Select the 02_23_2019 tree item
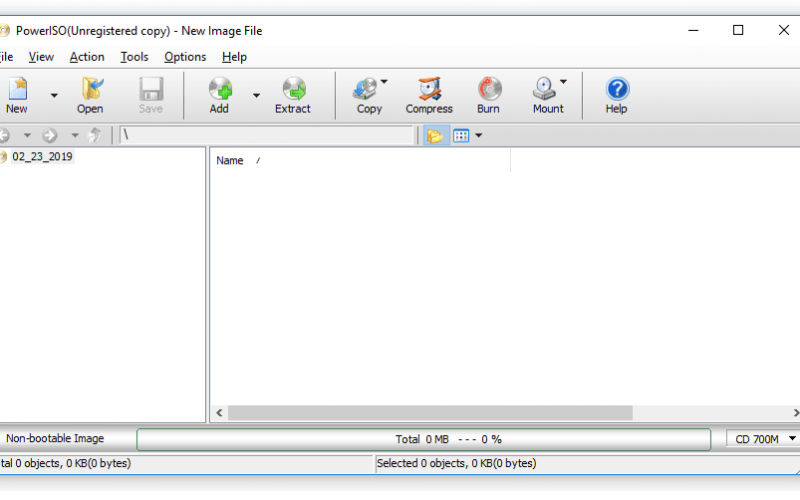The width and height of the screenshot is (800, 500). pos(42,157)
